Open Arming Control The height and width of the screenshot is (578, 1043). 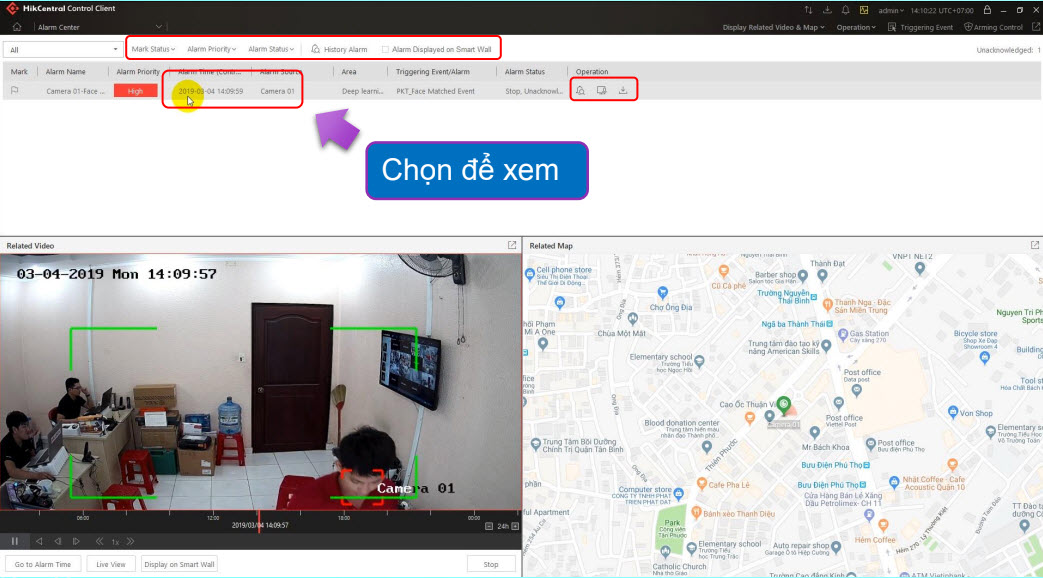click(x=993, y=27)
